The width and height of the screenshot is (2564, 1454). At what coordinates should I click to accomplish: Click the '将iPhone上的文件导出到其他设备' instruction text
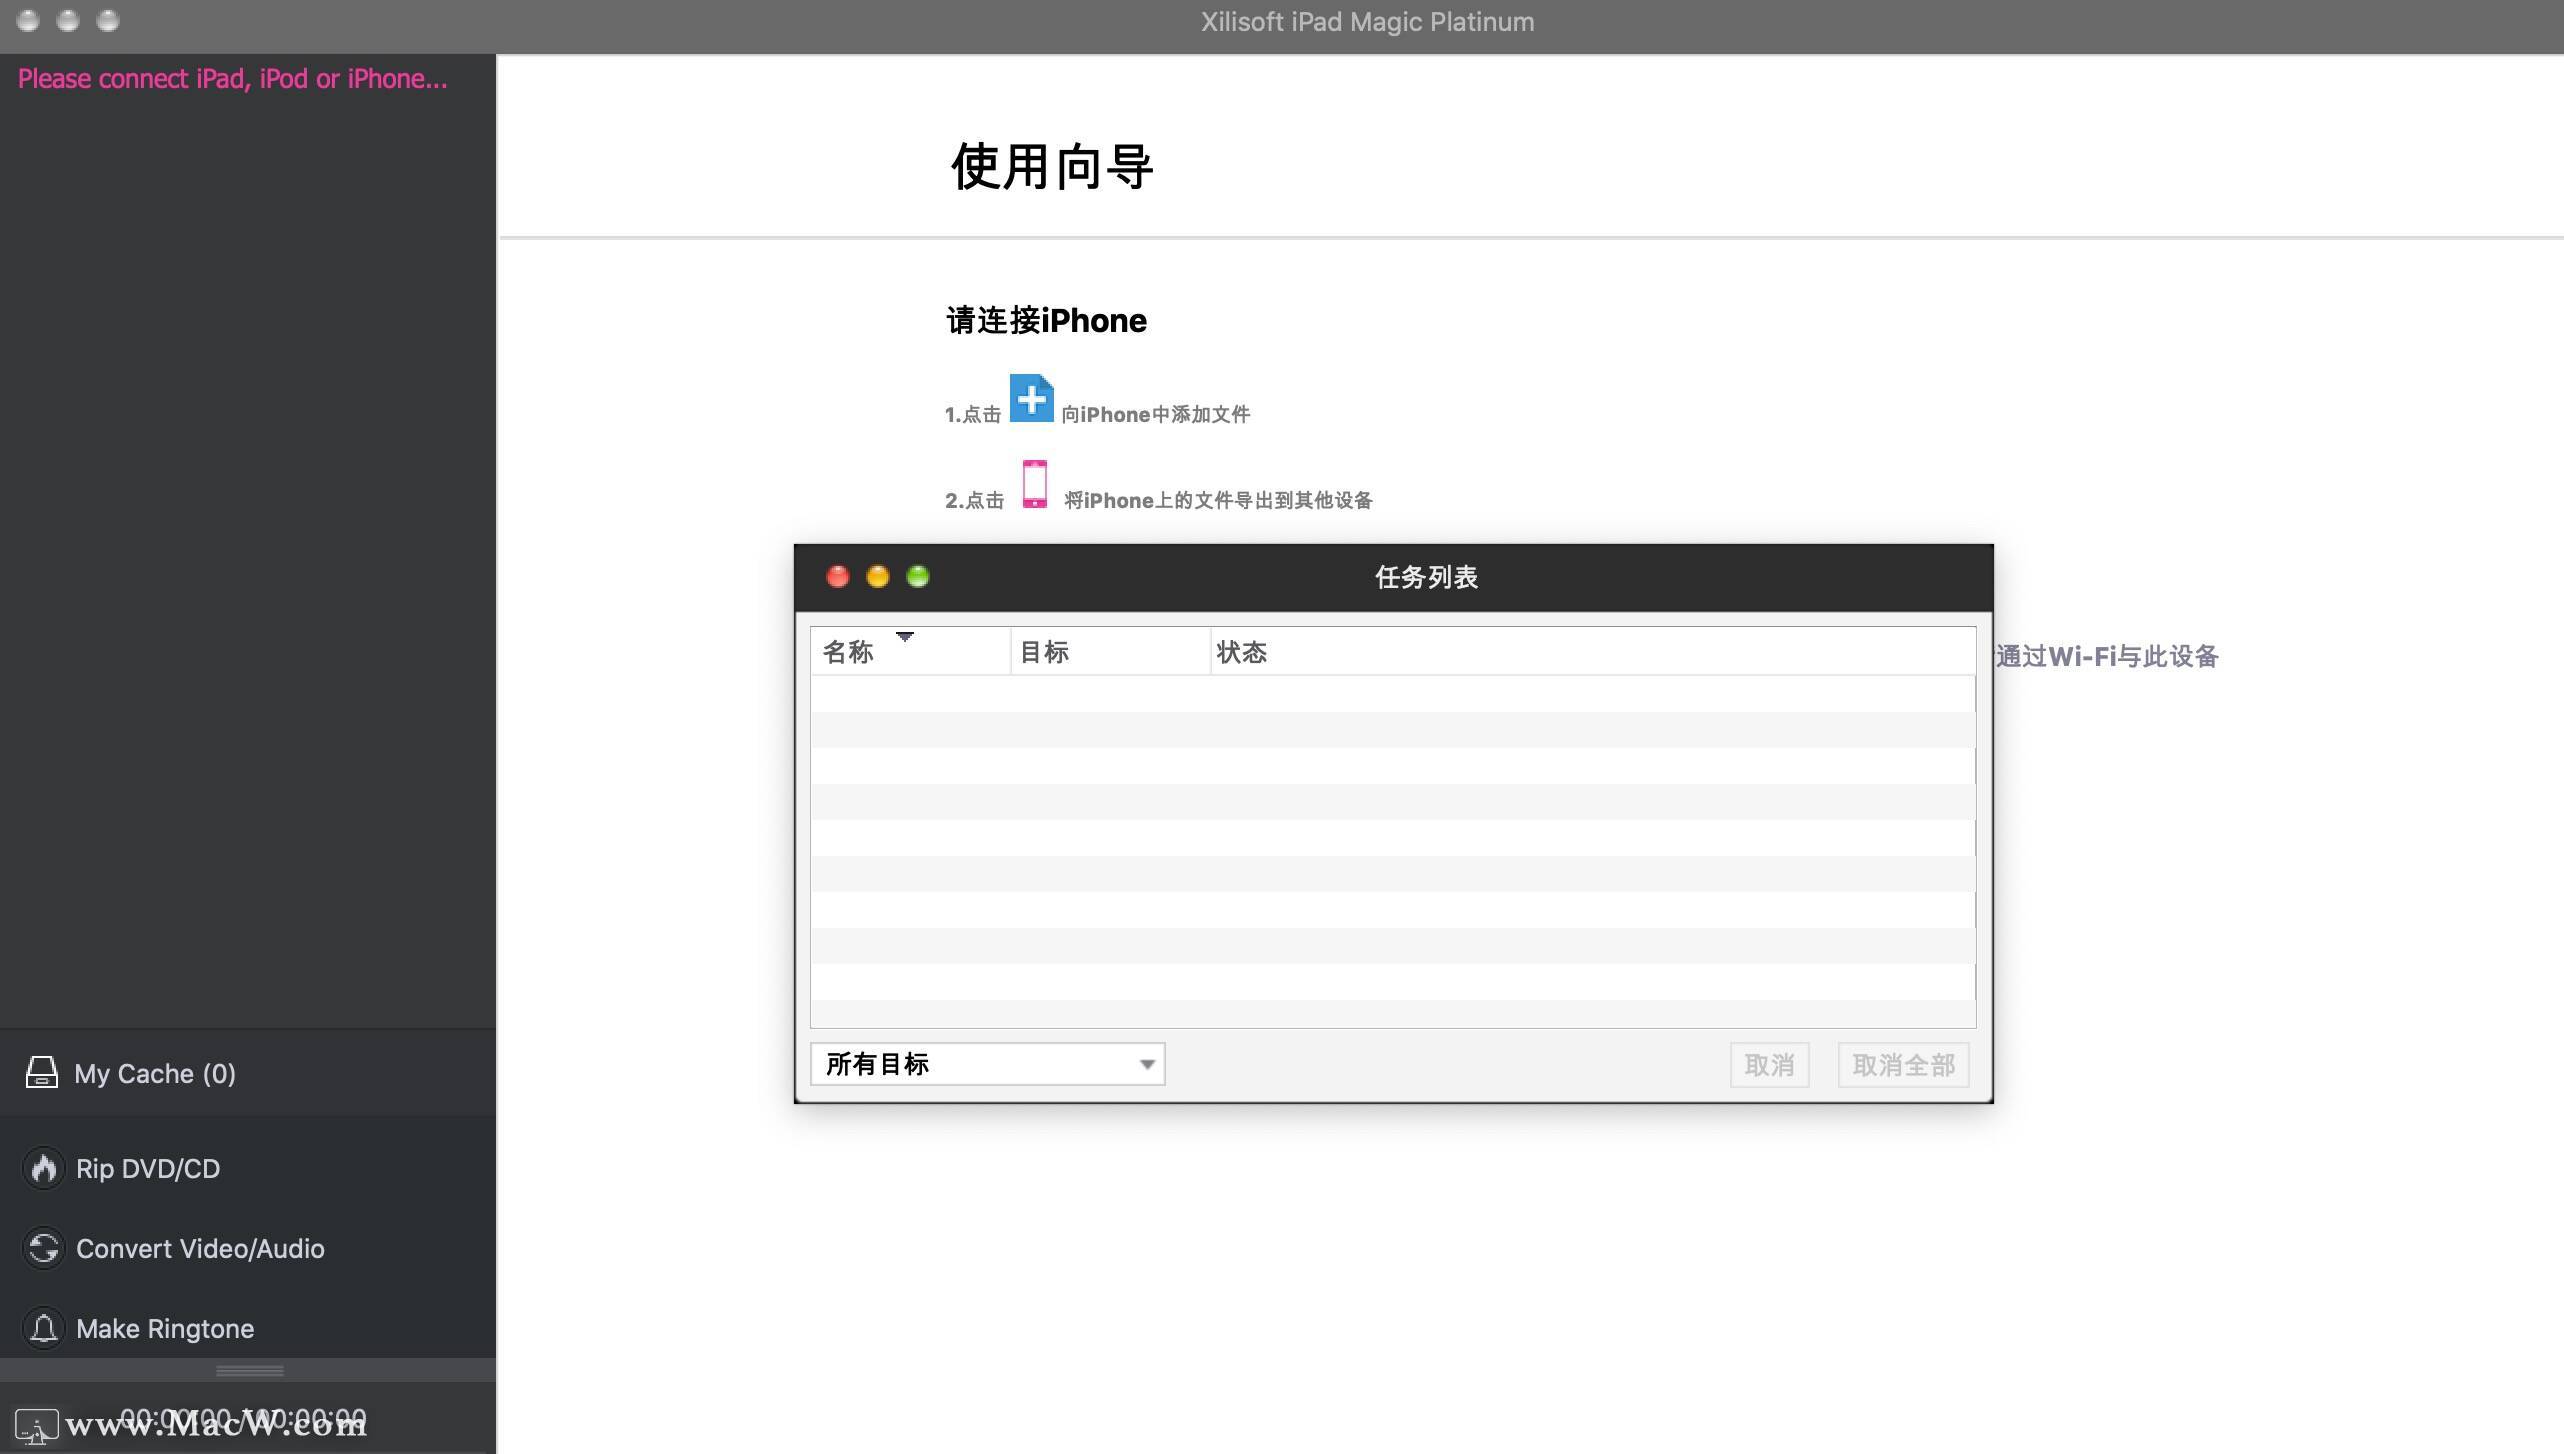click(x=1218, y=500)
